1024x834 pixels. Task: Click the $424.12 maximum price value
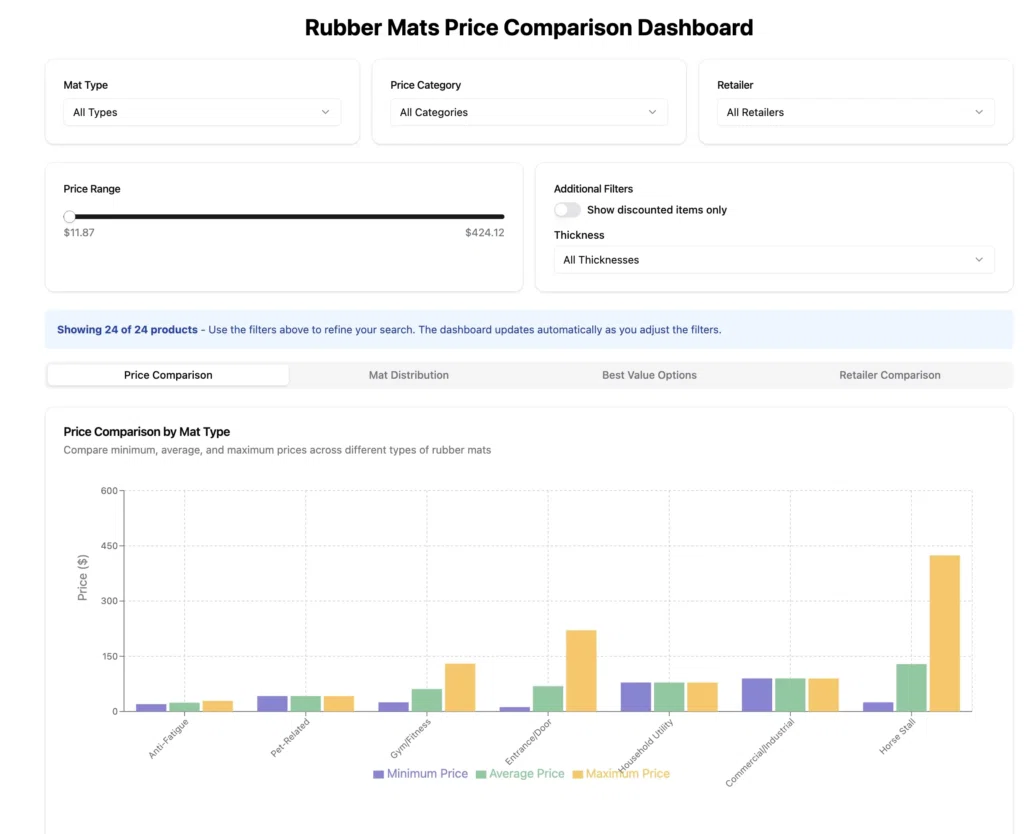tap(485, 233)
